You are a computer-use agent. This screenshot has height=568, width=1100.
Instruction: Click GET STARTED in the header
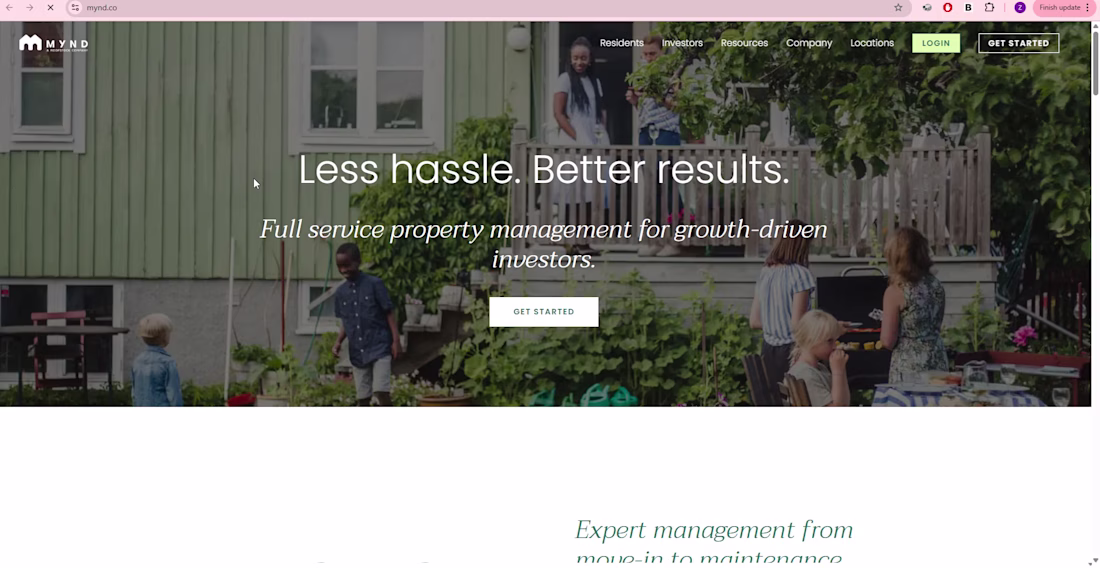click(x=1019, y=43)
